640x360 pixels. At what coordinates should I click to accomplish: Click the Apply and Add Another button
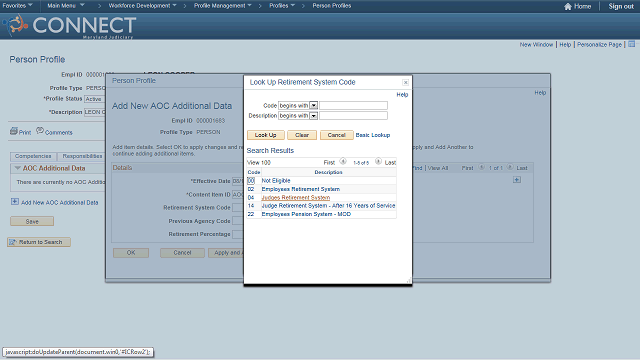pos(226,253)
